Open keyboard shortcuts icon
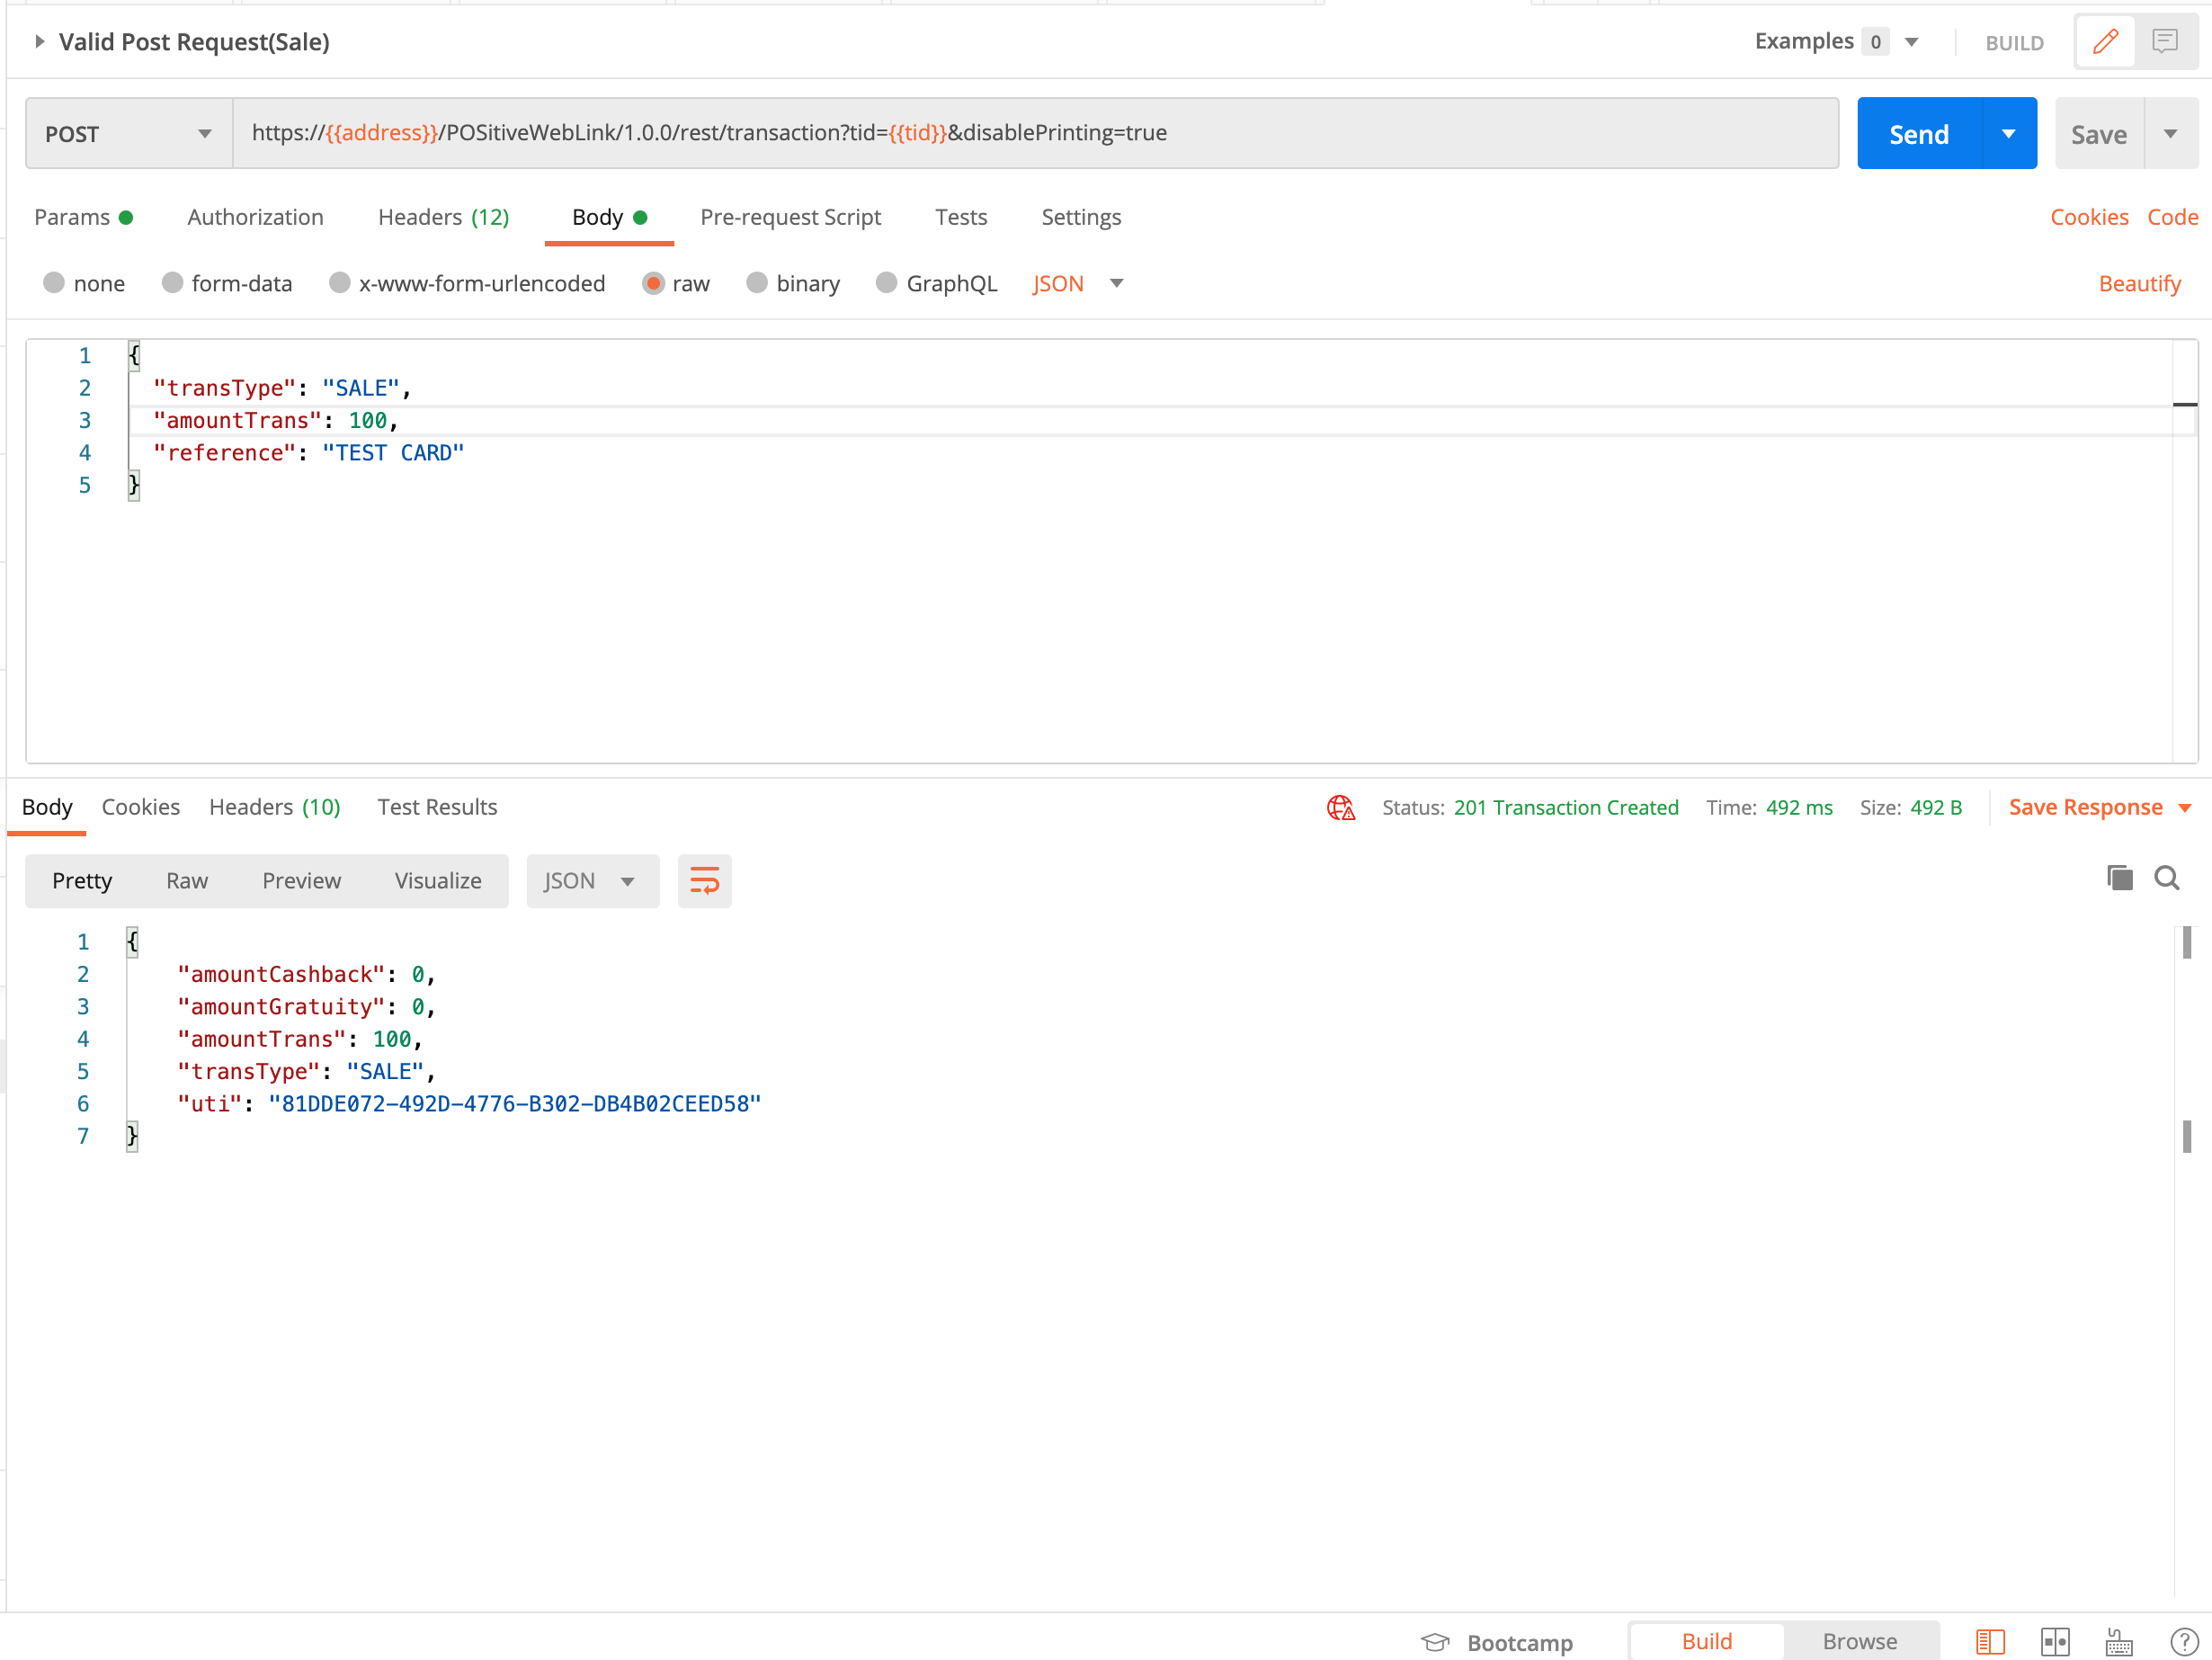 pyautogui.click(x=2119, y=1641)
